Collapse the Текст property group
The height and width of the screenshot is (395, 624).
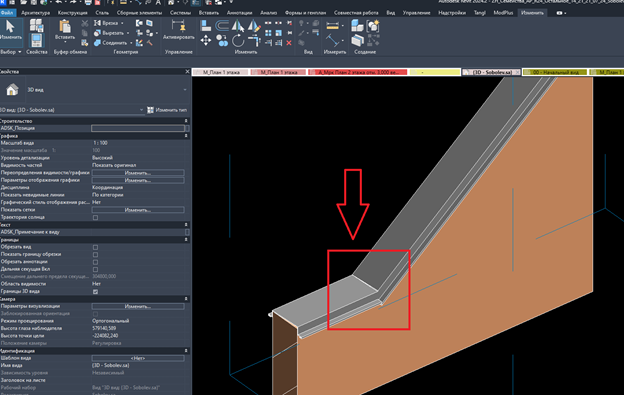pyautogui.click(x=186, y=225)
